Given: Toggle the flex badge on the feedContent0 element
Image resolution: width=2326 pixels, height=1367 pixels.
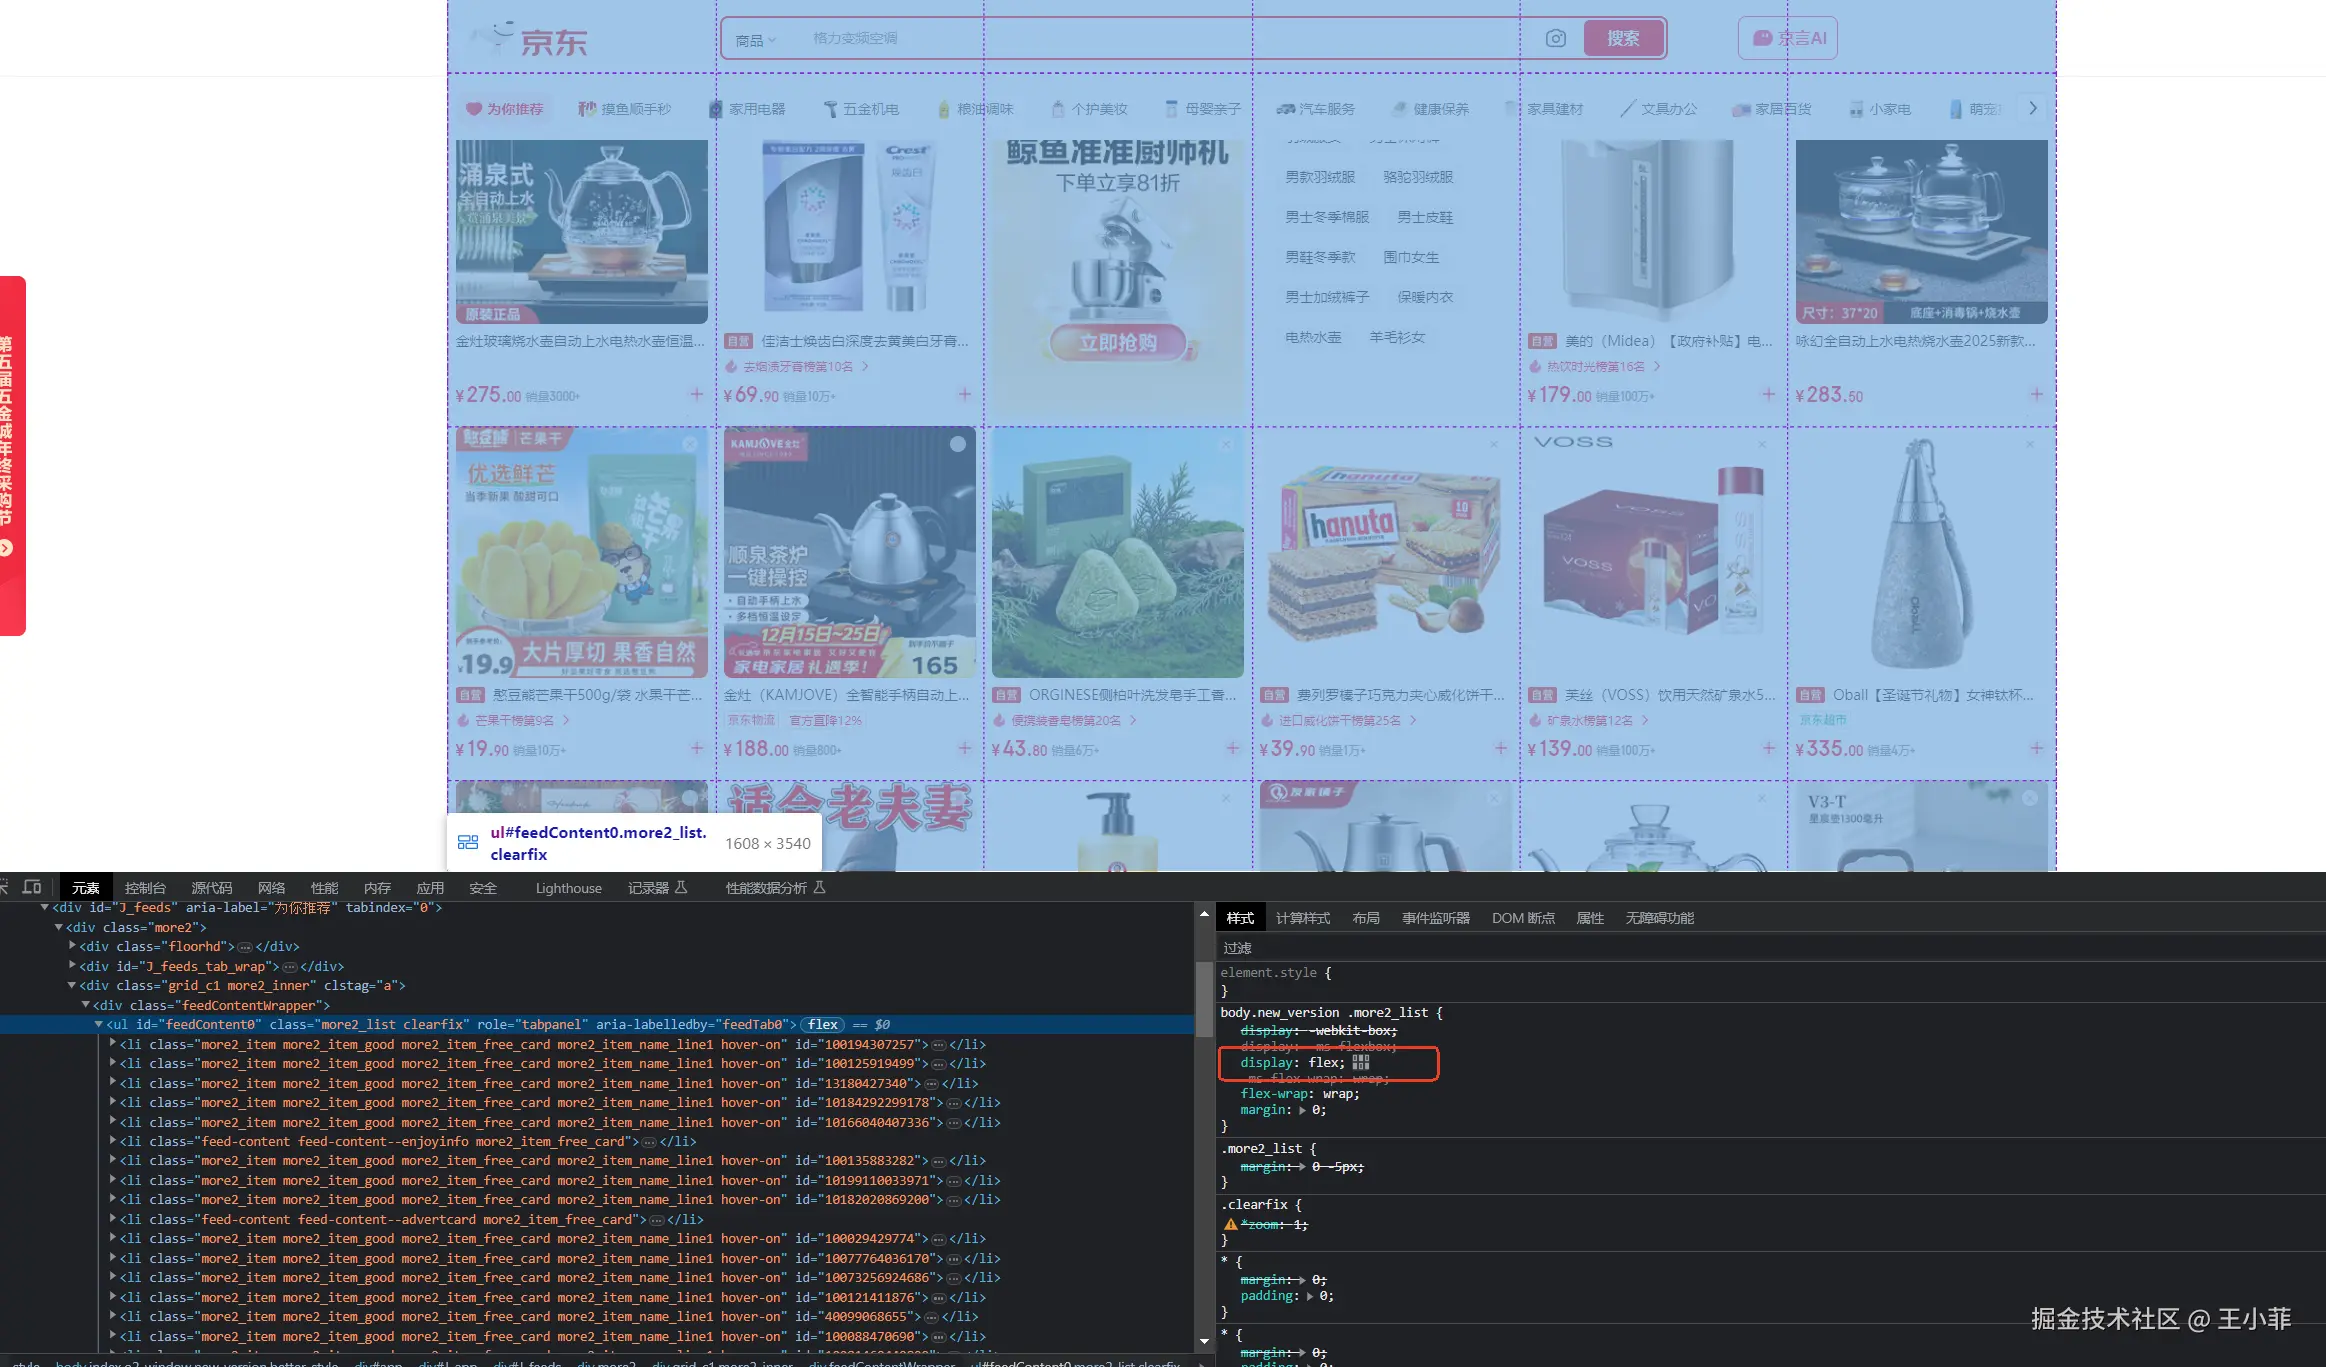Looking at the screenshot, I should click(x=822, y=1025).
